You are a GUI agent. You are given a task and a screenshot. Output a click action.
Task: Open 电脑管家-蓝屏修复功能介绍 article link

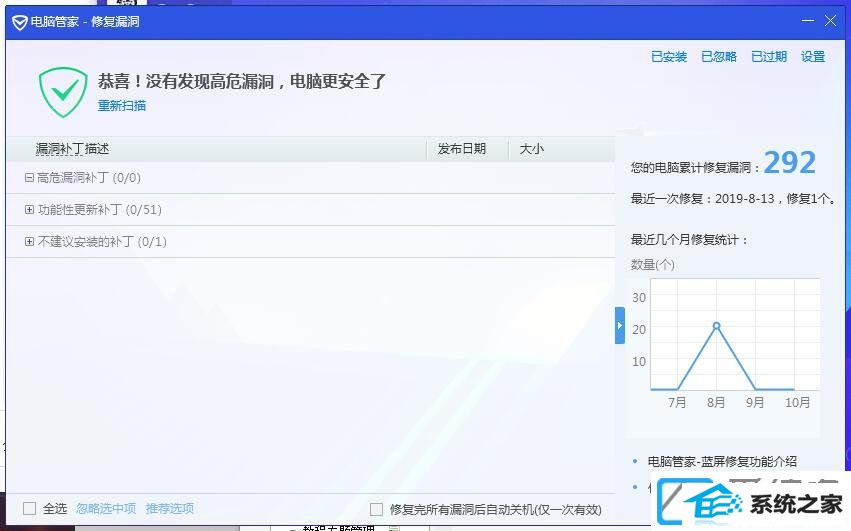[722, 461]
